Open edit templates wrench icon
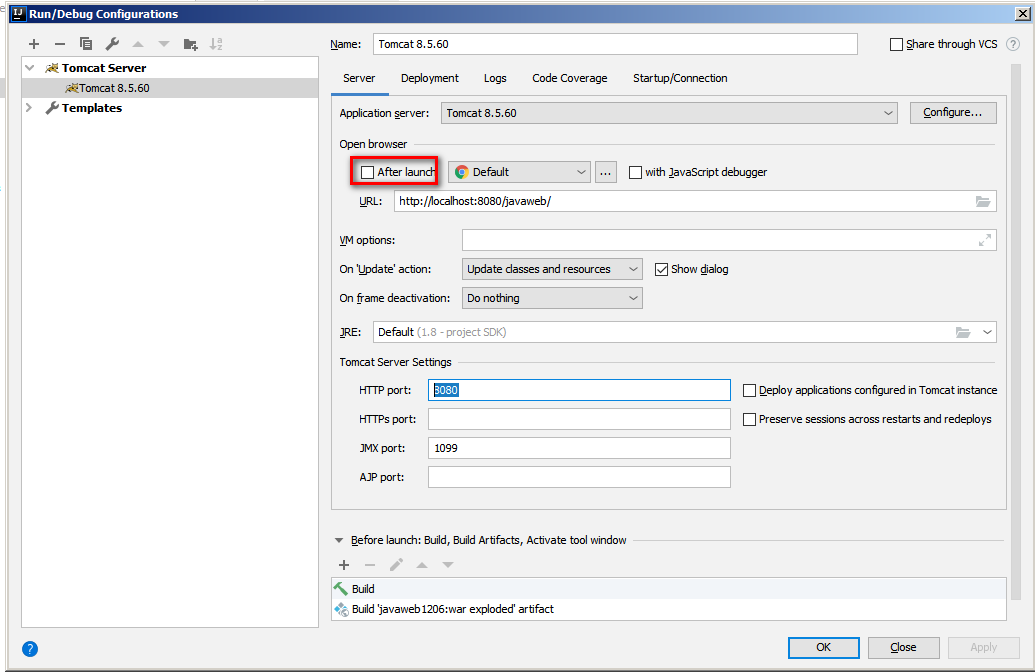This screenshot has width=1035, height=672. tap(112, 44)
